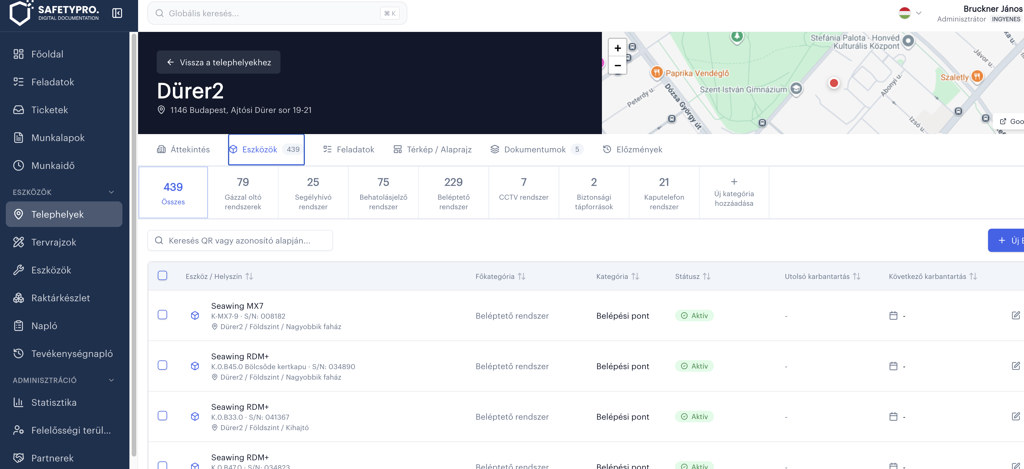Image resolution: width=1024 pixels, height=469 pixels.
Task: Open the Hungarian flag language dropdown
Action: pyautogui.click(x=910, y=13)
